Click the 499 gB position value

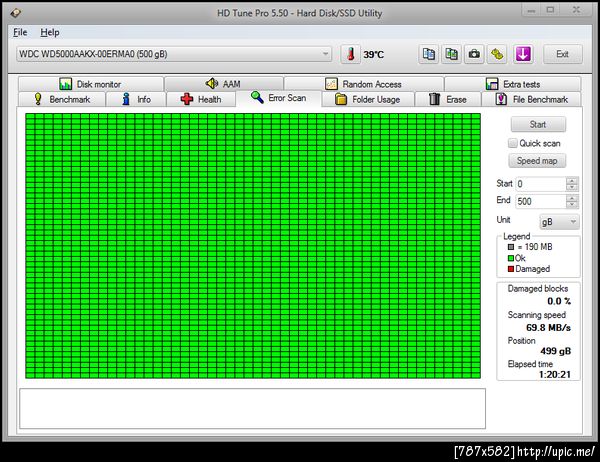556,351
